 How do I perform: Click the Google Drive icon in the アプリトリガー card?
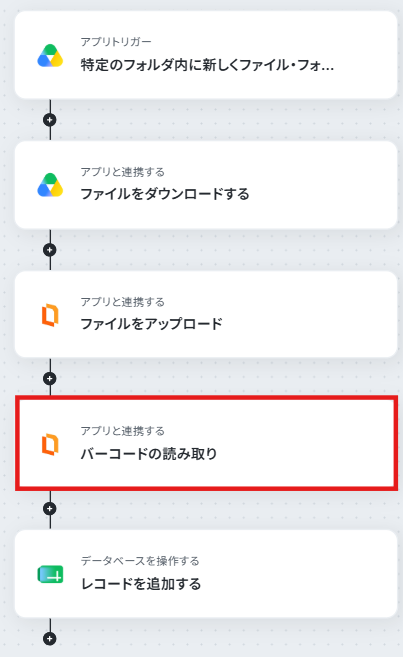click(x=50, y=56)
